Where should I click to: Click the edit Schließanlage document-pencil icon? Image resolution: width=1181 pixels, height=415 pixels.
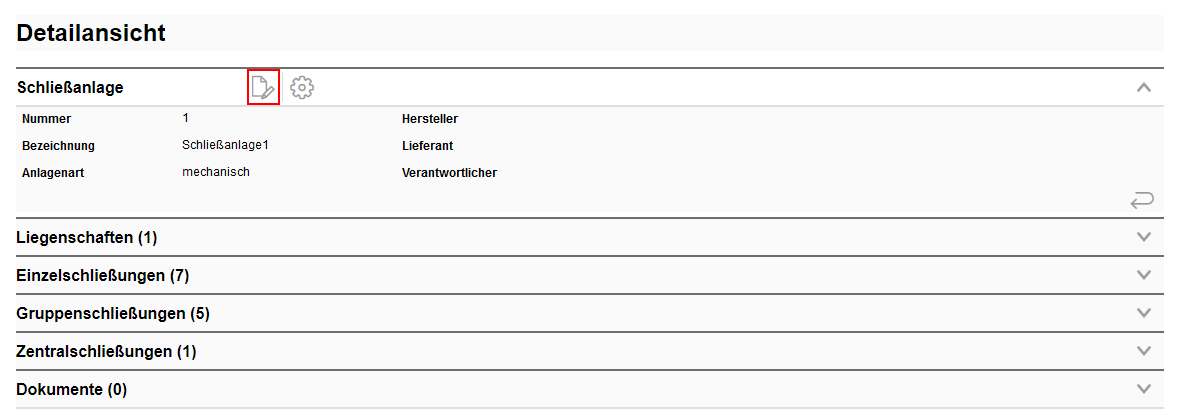(x=263, y=88)
